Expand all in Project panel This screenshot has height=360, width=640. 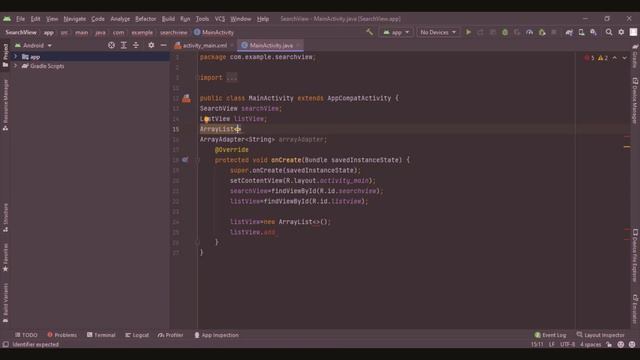click(124, 45)
